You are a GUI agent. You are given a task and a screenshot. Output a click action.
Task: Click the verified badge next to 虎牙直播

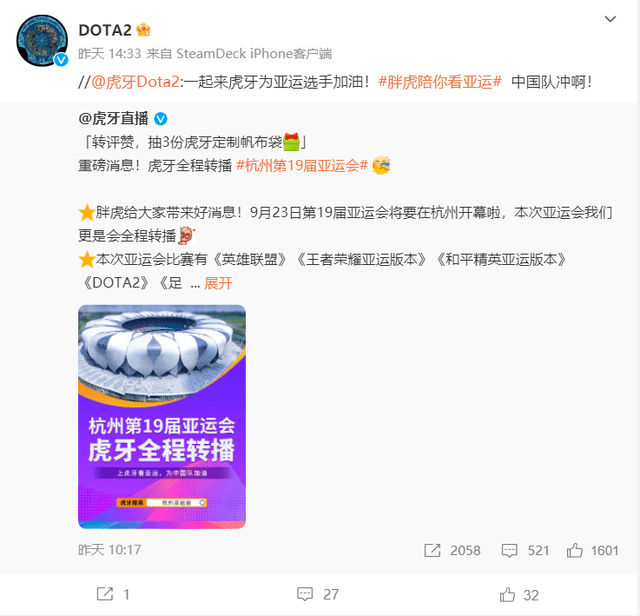[x=160, y=119]
